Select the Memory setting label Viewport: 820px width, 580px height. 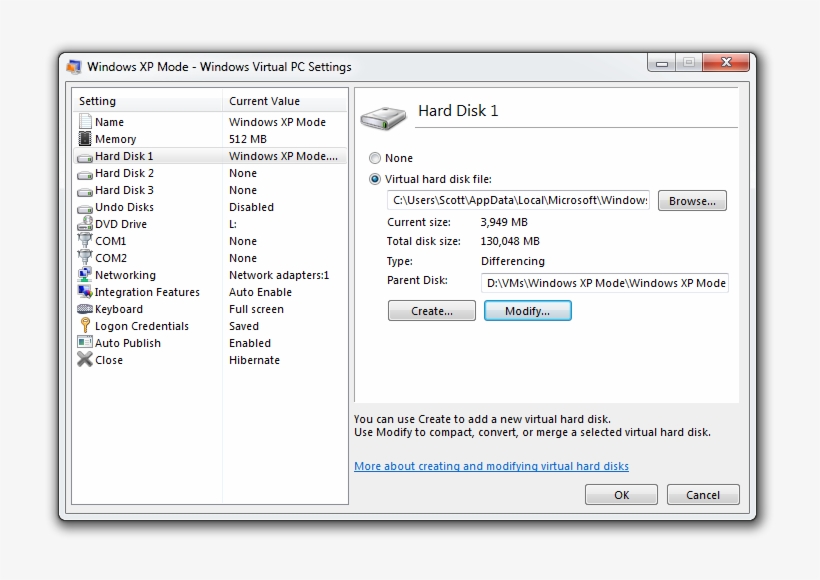click(x=116, y=139)
